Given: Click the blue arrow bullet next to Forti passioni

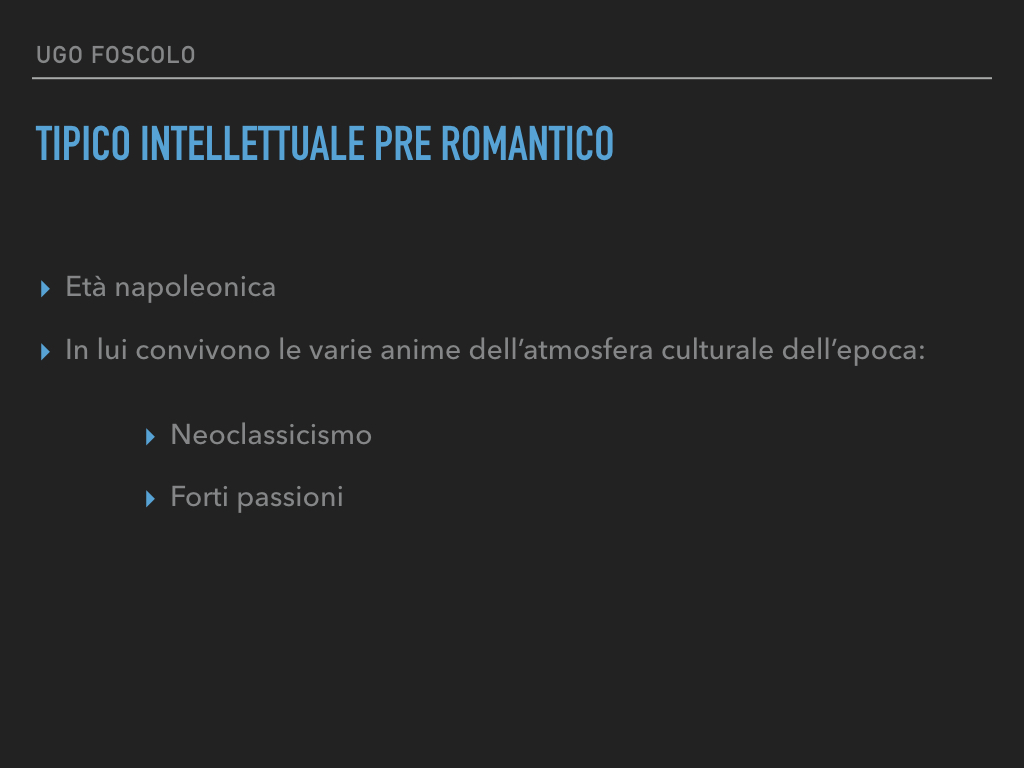Looking at the screenshot, I should pyautogui.click(x=150, y=499).
